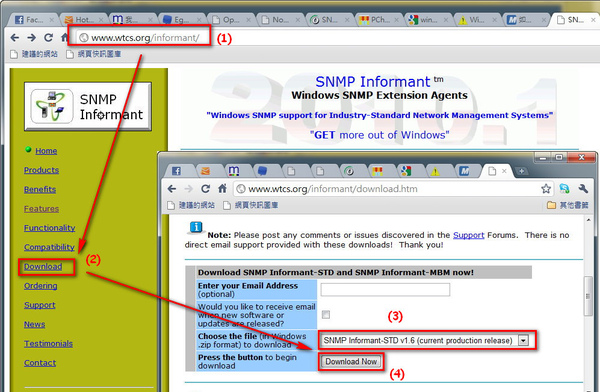This screenshot has height=392, width=600.
Task: Open a new tab in the front window
Action: (x=521, y=171)
